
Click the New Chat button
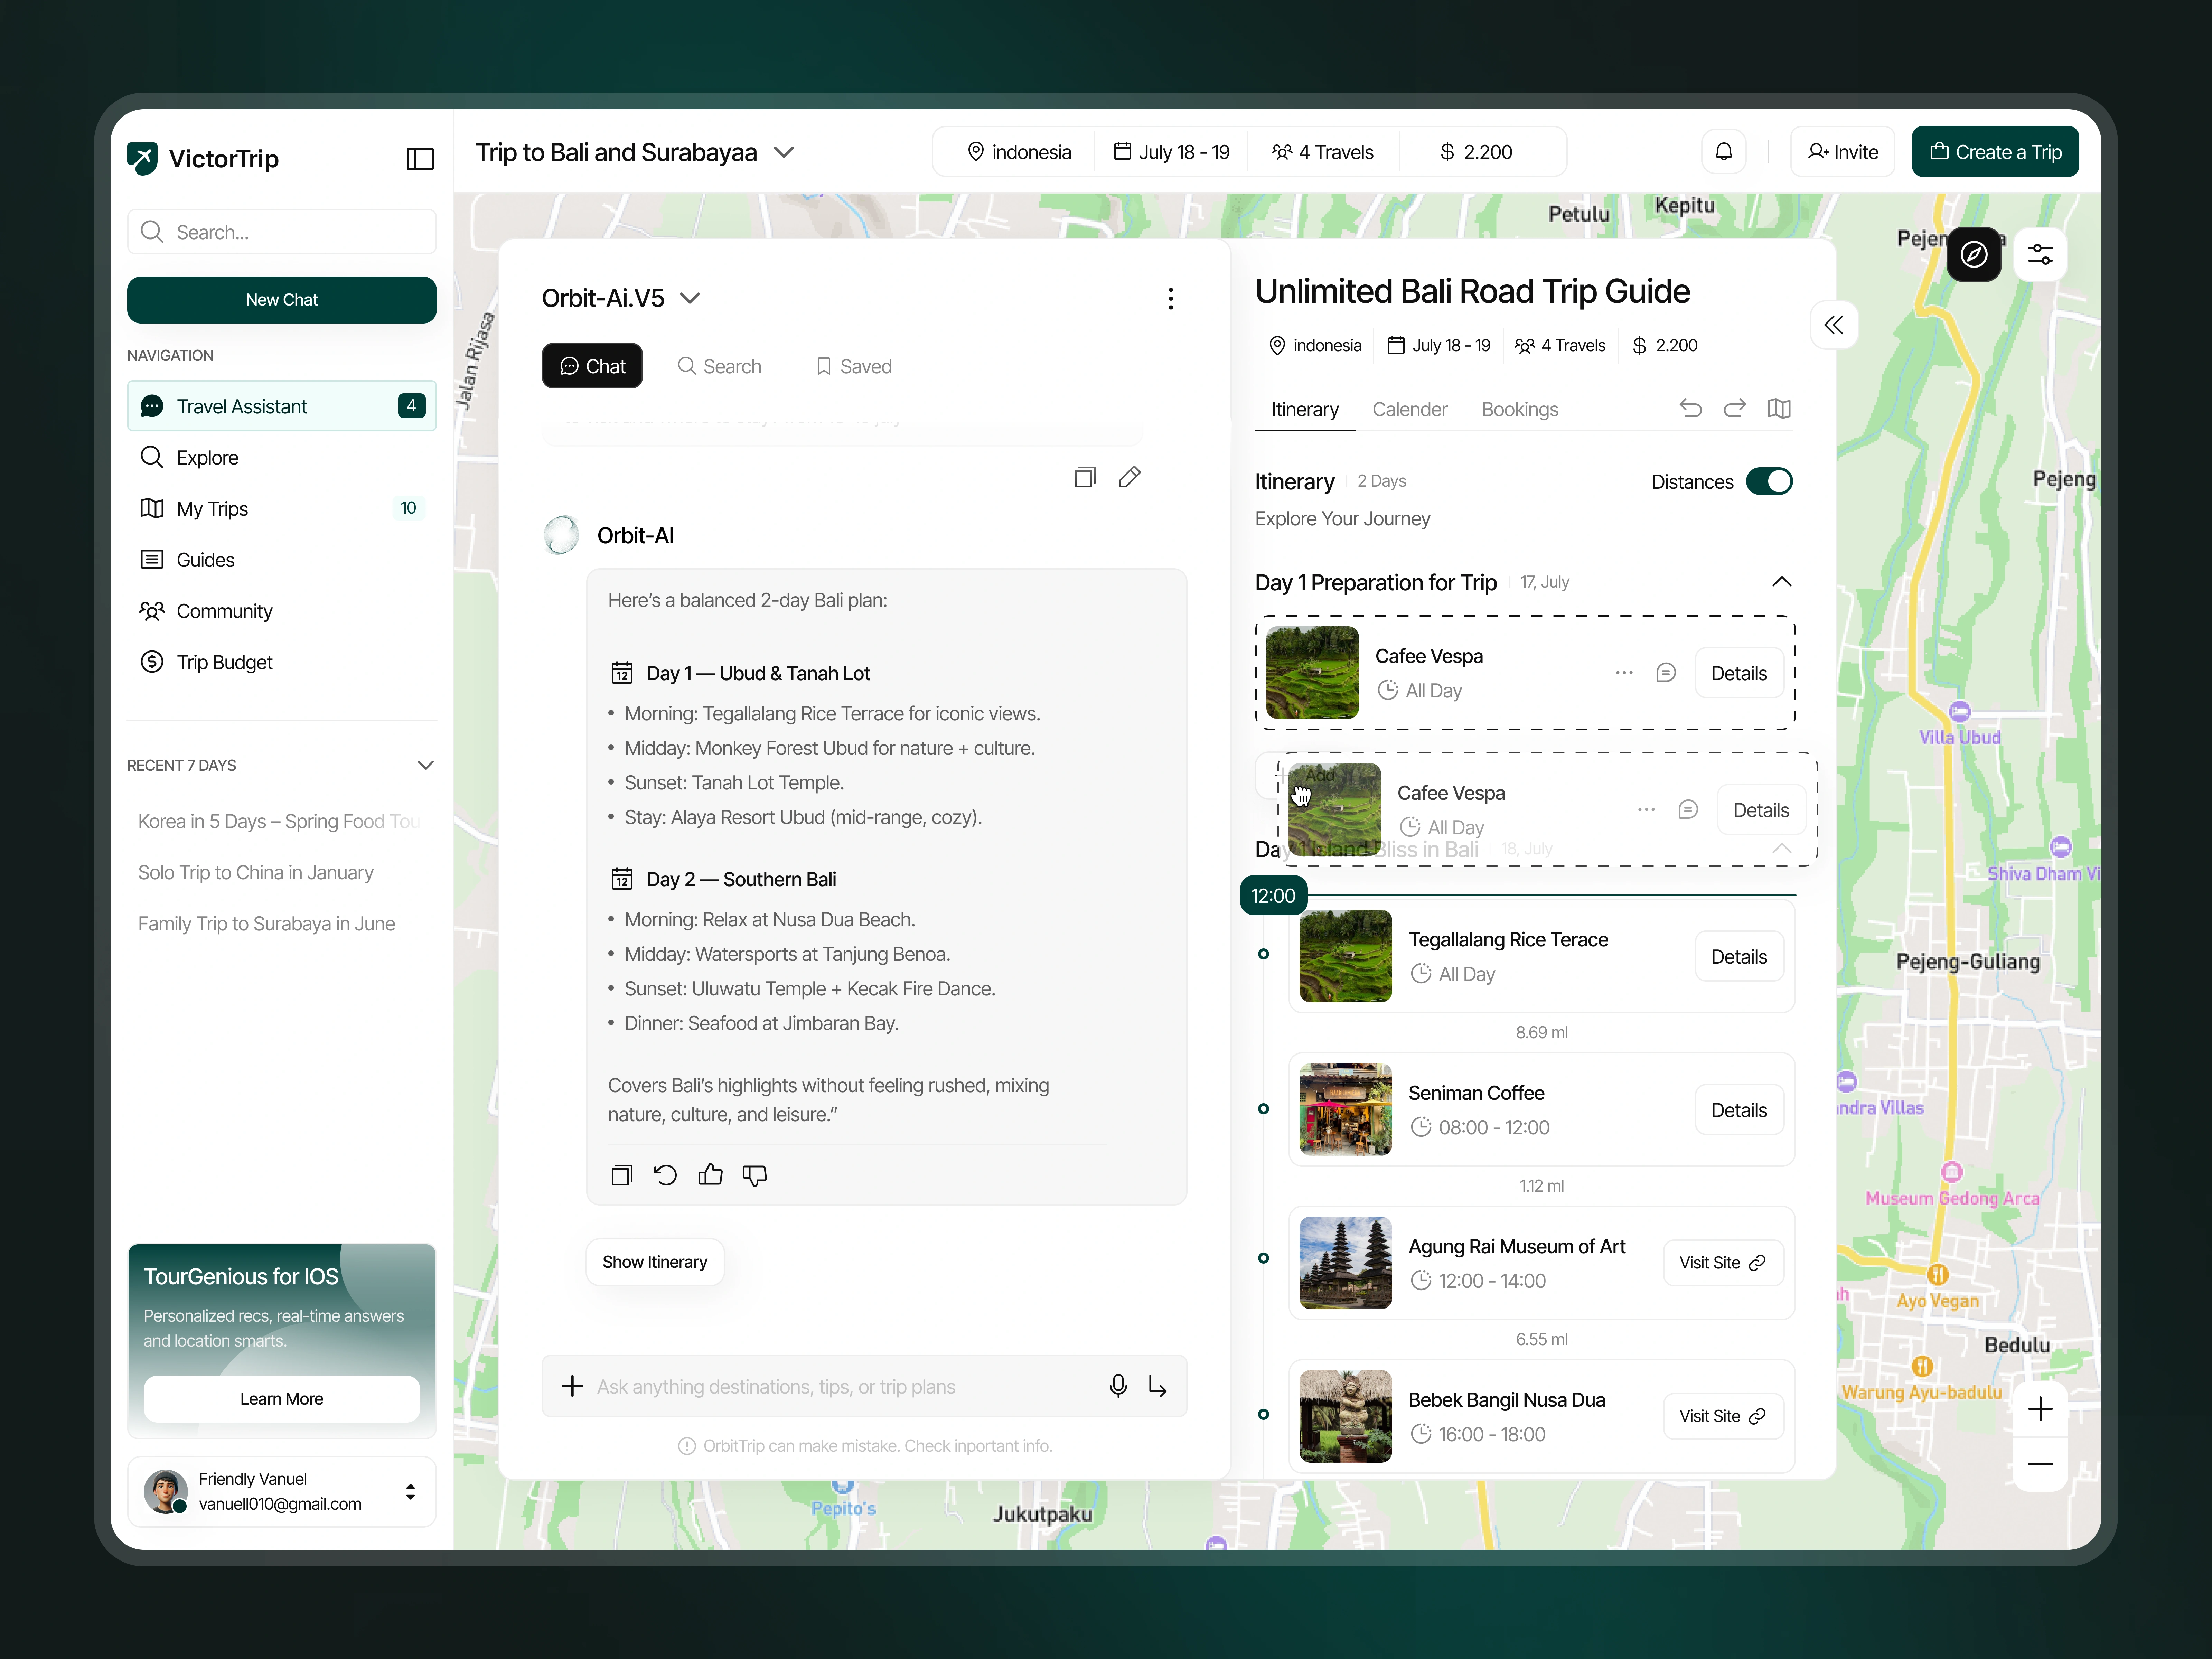pos(282,300)
